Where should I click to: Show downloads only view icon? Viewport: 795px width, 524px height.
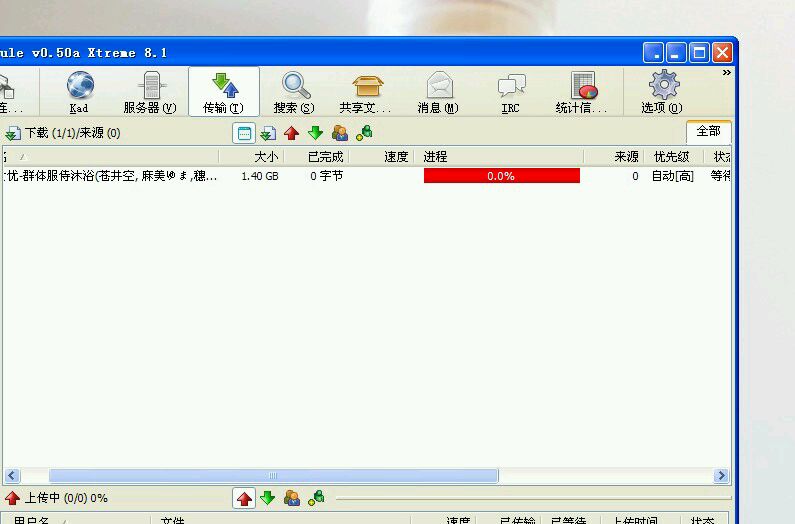[268, 133]
